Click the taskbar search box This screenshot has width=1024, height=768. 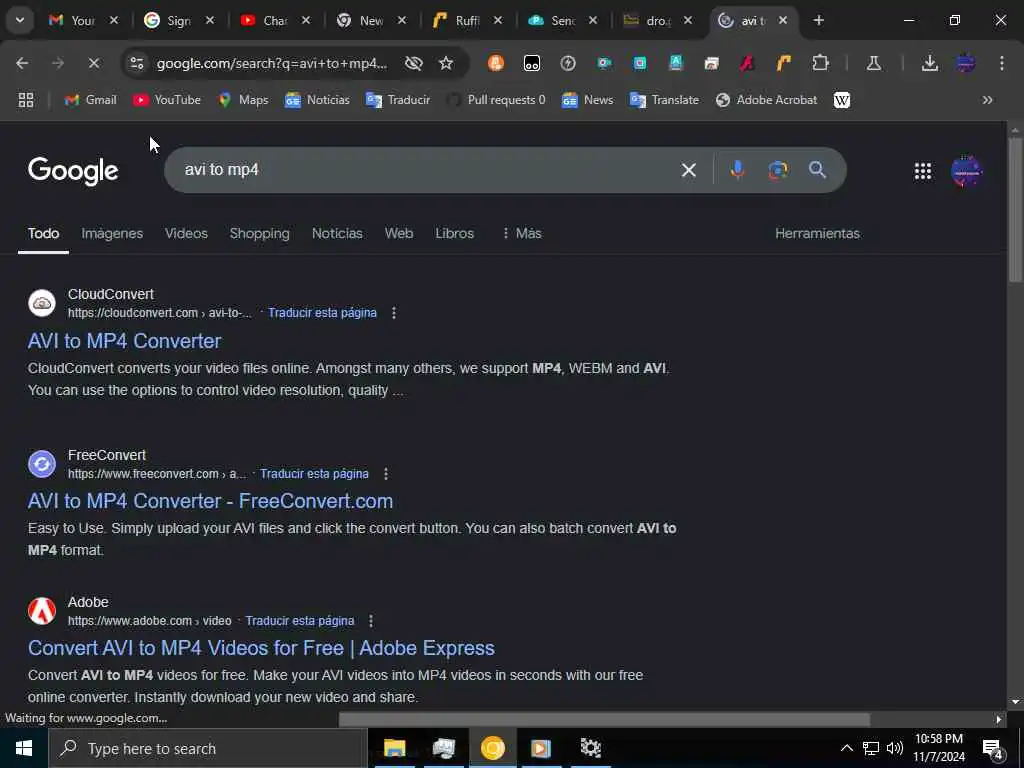pos(208,748)
